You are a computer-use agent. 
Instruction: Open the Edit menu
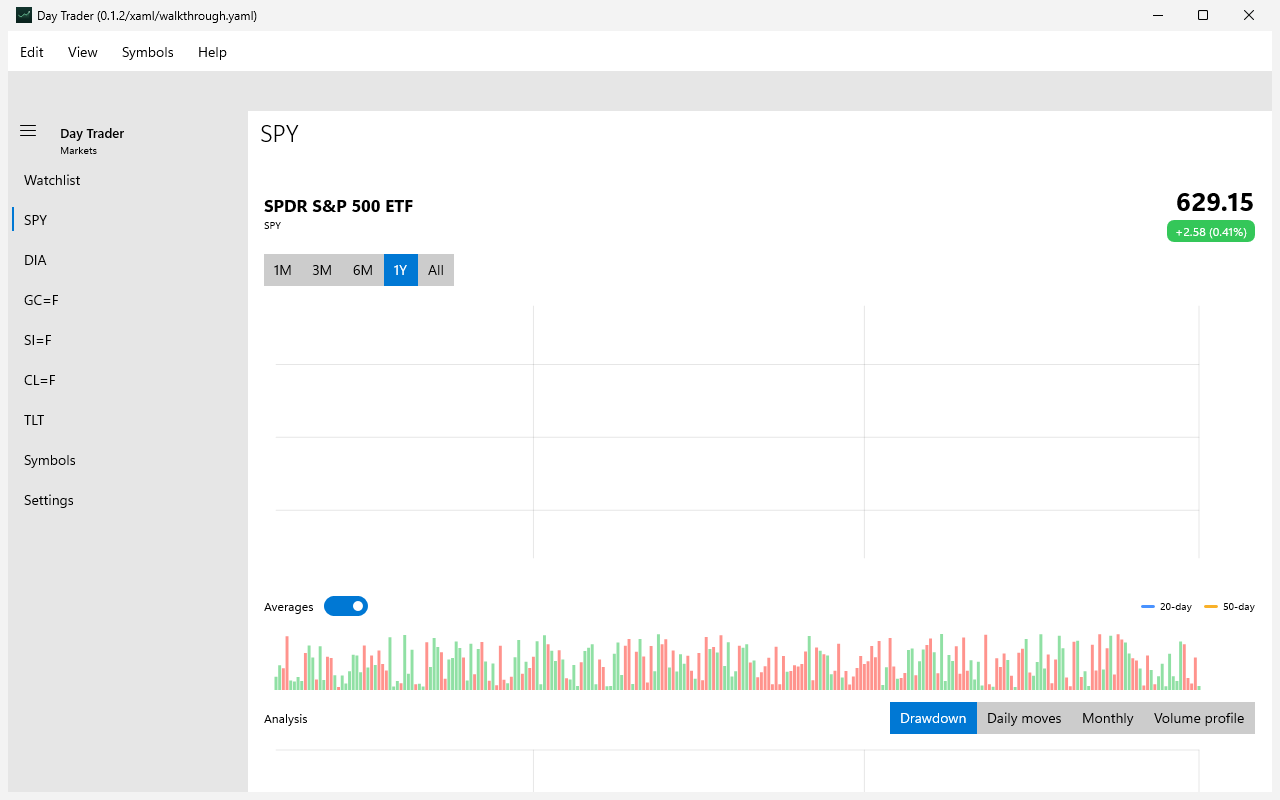(x=32, y=52)
